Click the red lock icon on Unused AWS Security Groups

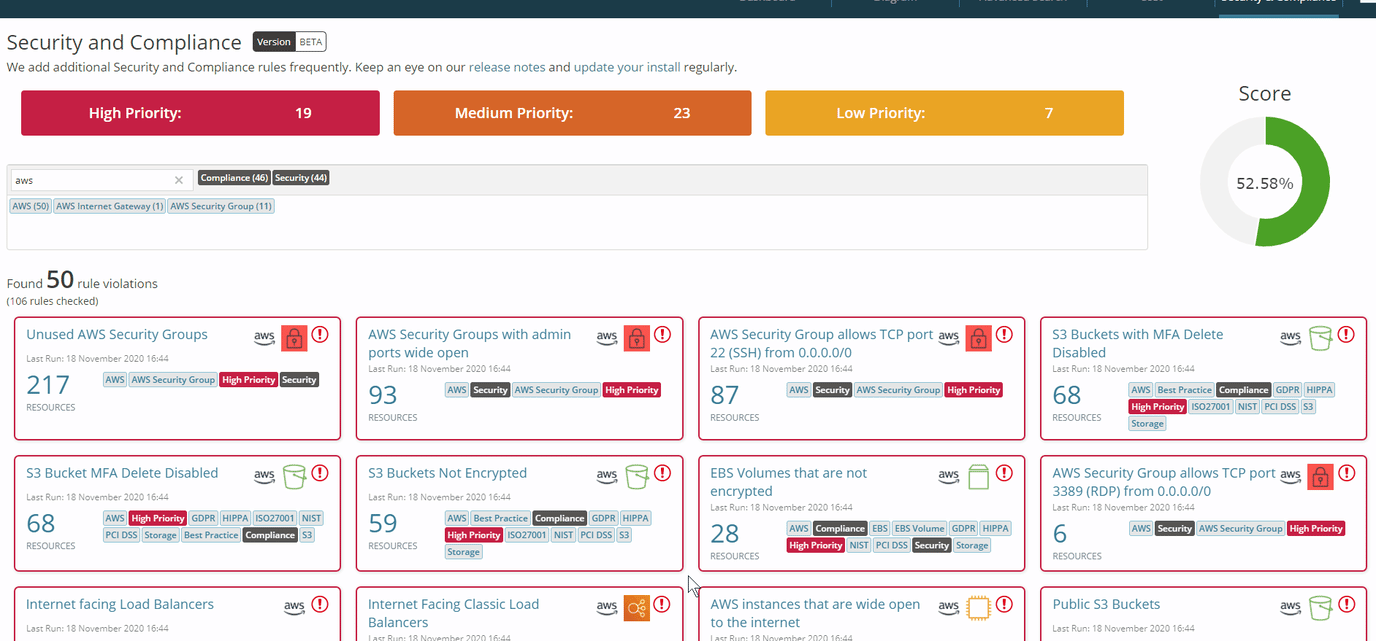[294, 339]
